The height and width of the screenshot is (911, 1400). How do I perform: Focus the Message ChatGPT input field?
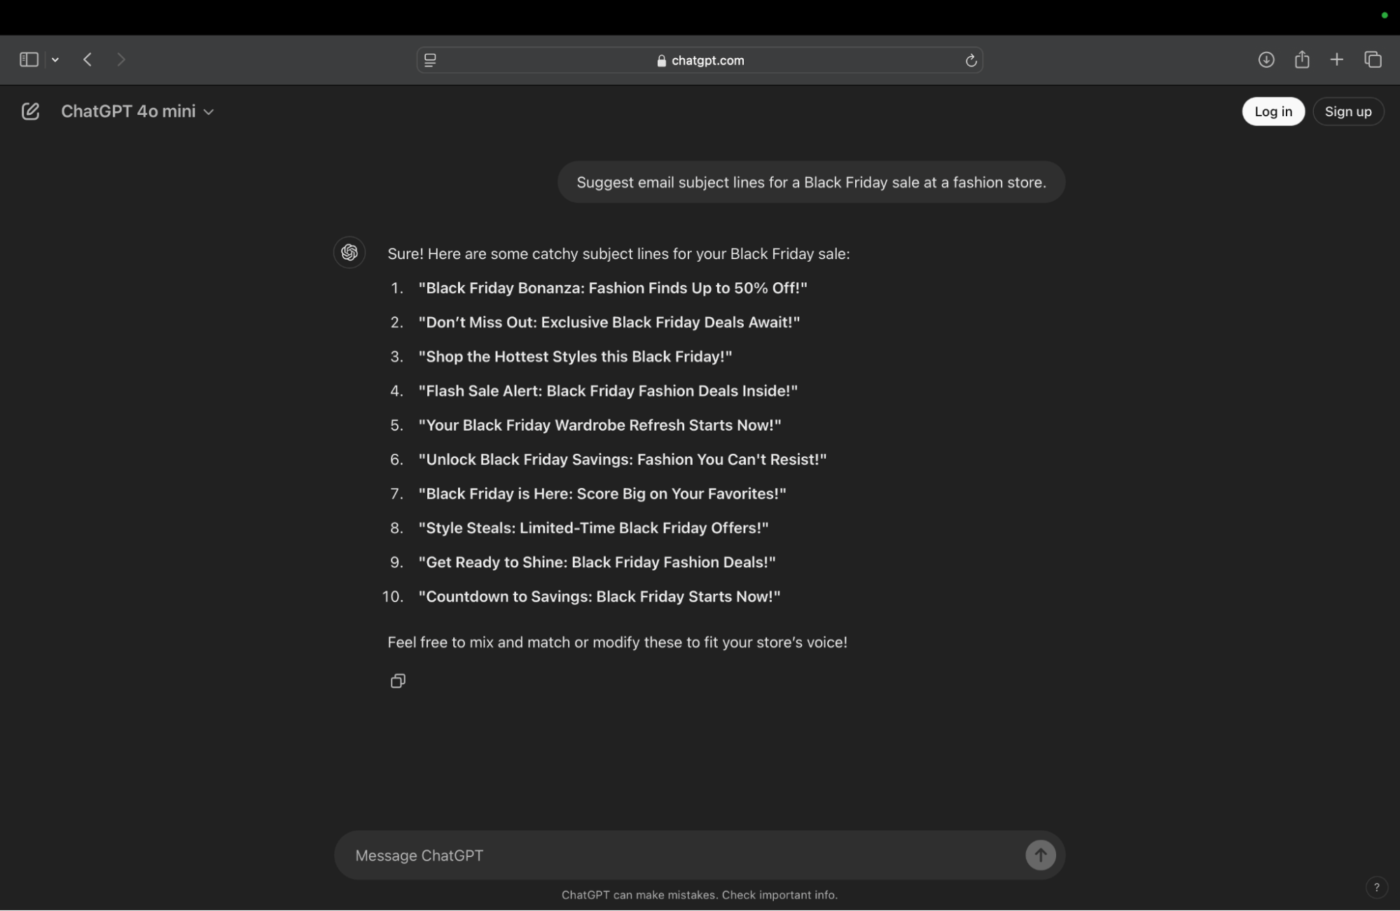coord(685,855)
